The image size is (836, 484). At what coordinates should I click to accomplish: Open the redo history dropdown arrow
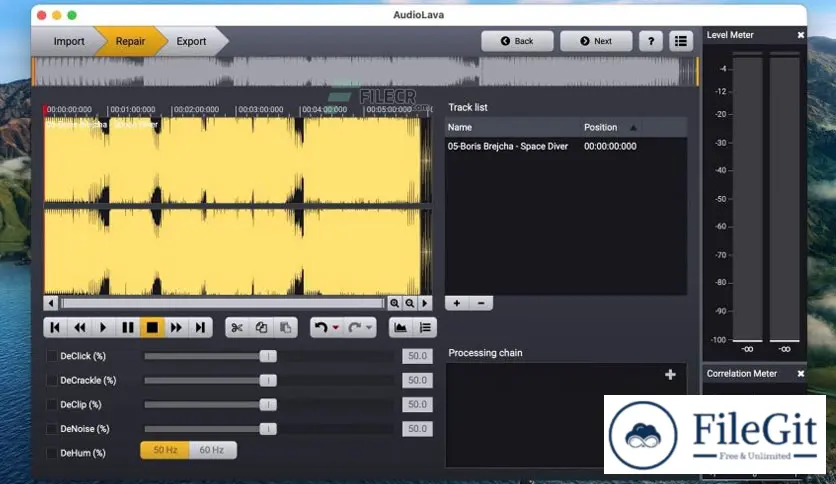tap(369, 327)
